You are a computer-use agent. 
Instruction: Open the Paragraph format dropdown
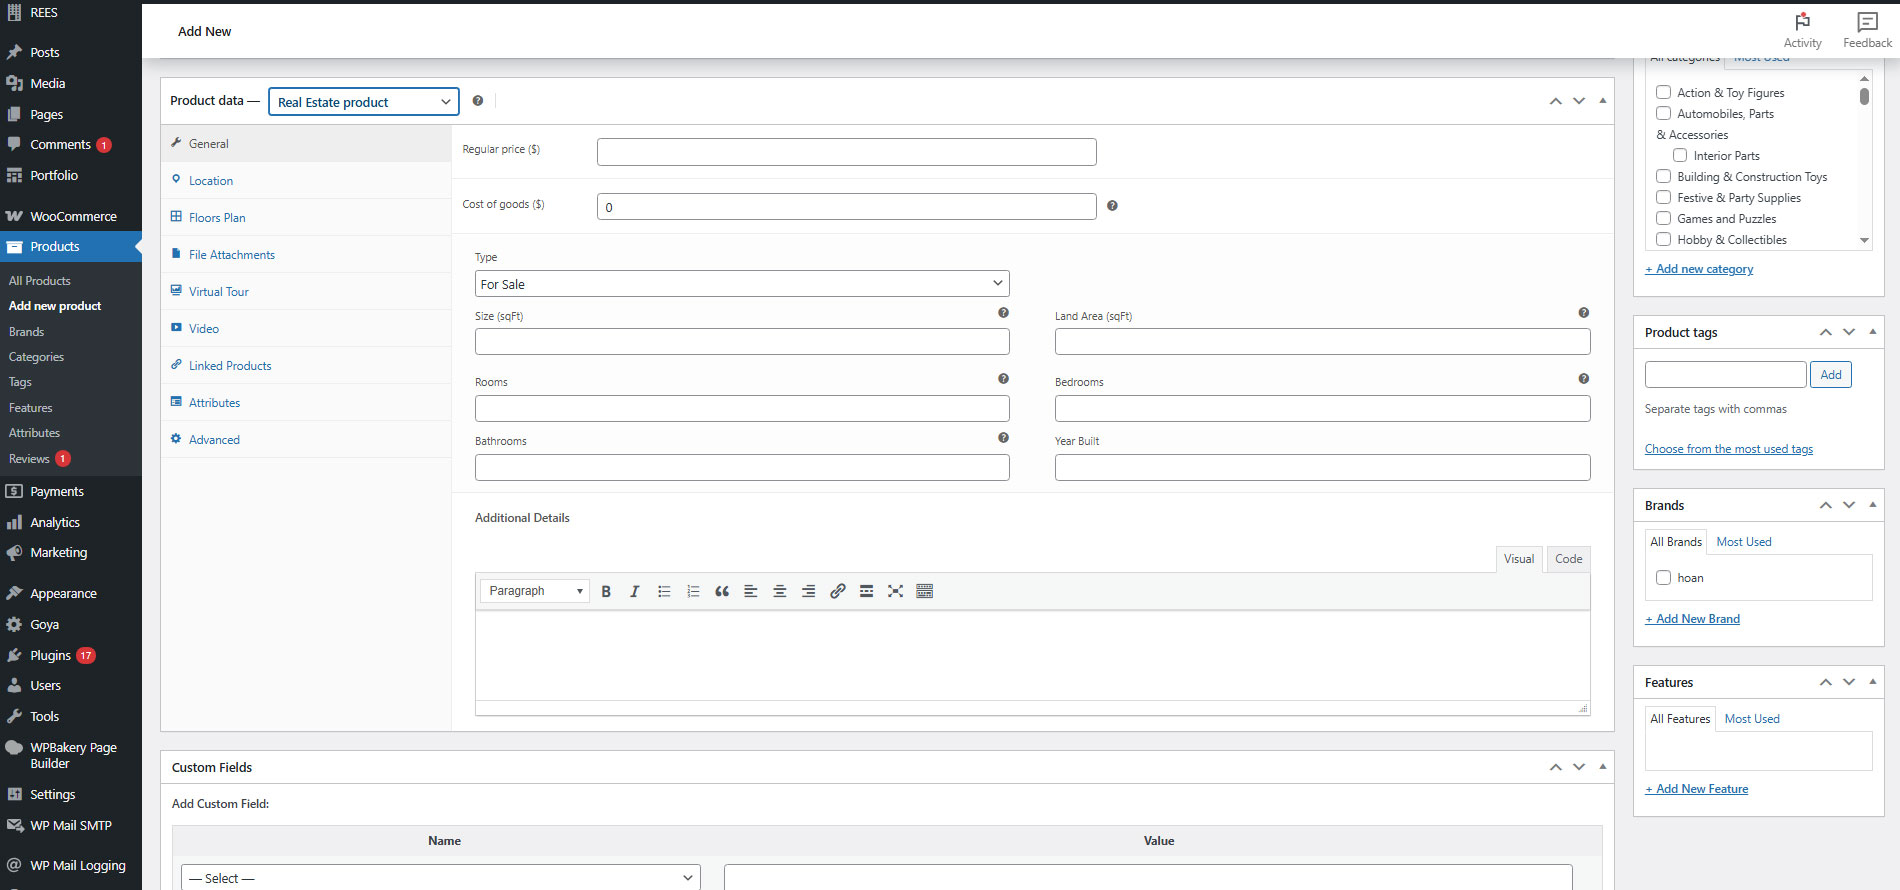click(x=535, y=591)
